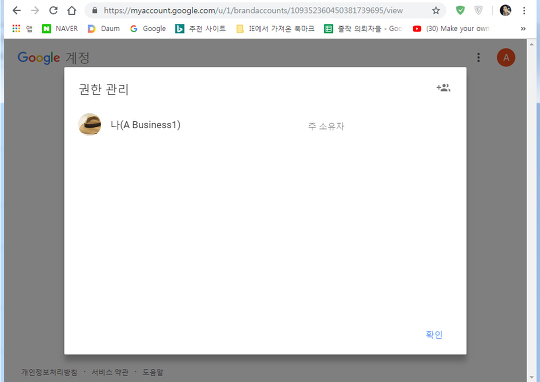540x382 pixels.
Task: Select the 나(A Business1) owner row
Action: (x=265, y=125)
